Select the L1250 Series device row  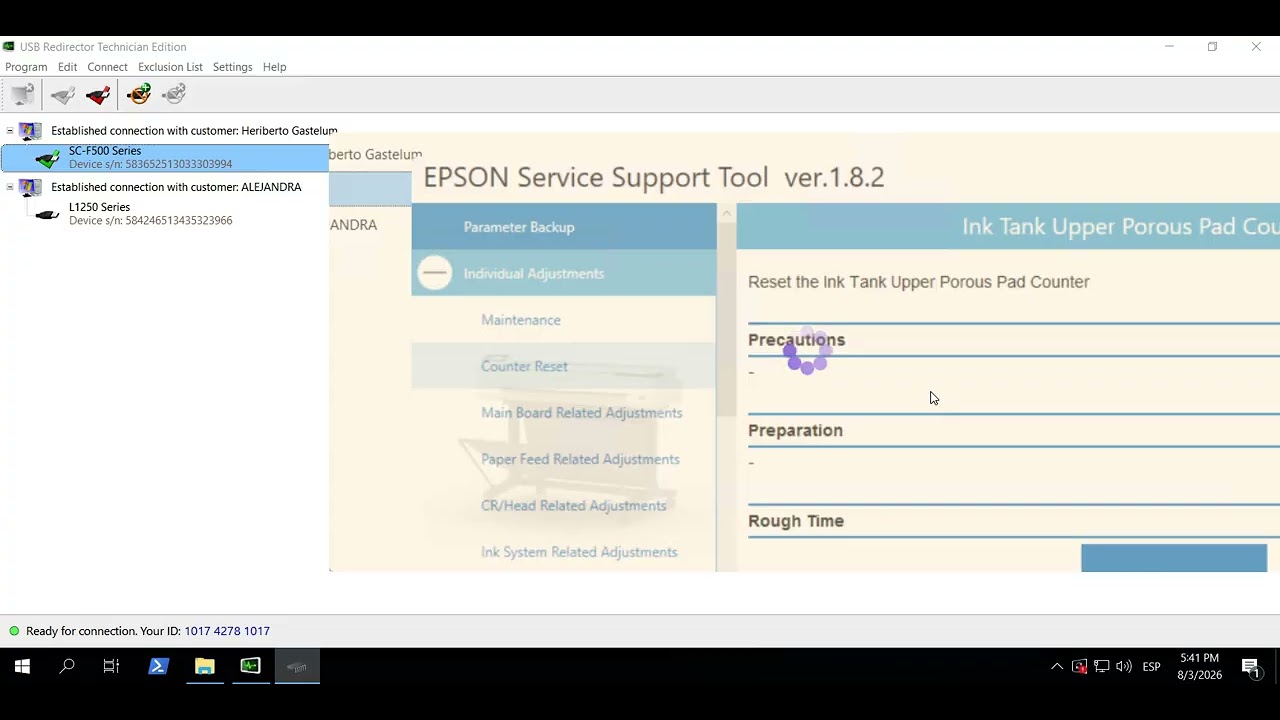point(150,214)
